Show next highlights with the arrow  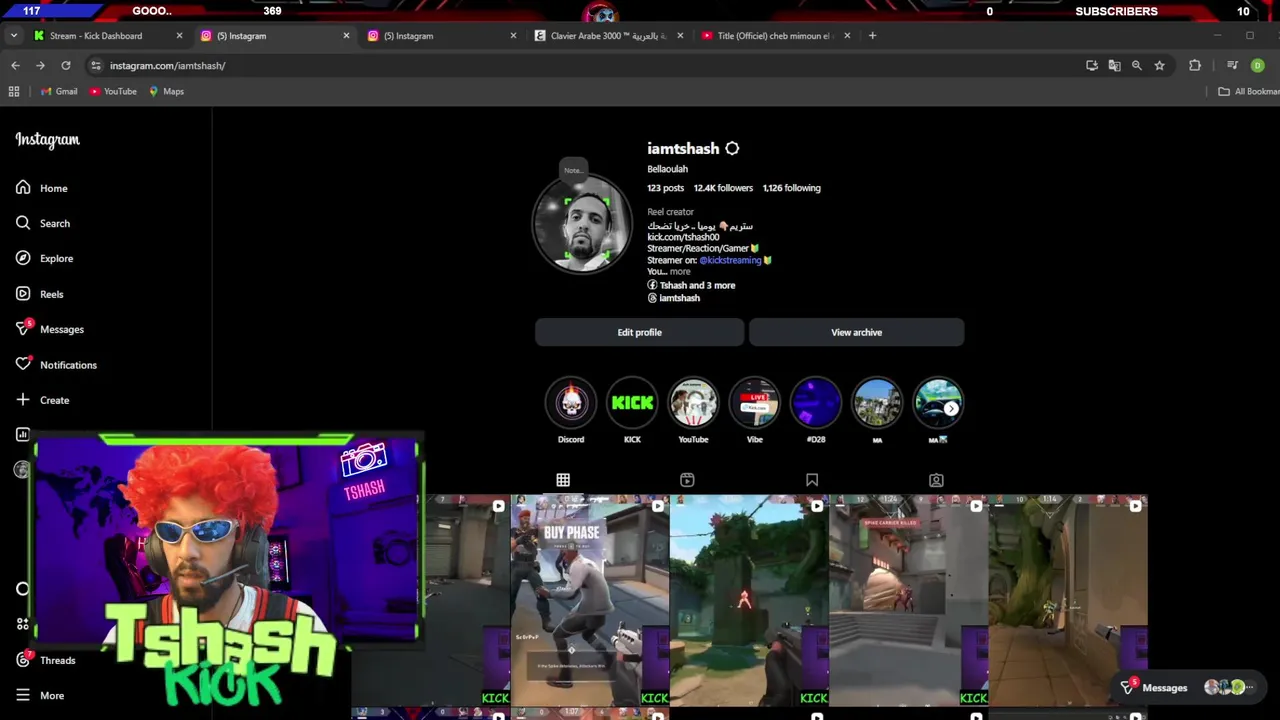(x=951, y=408)
